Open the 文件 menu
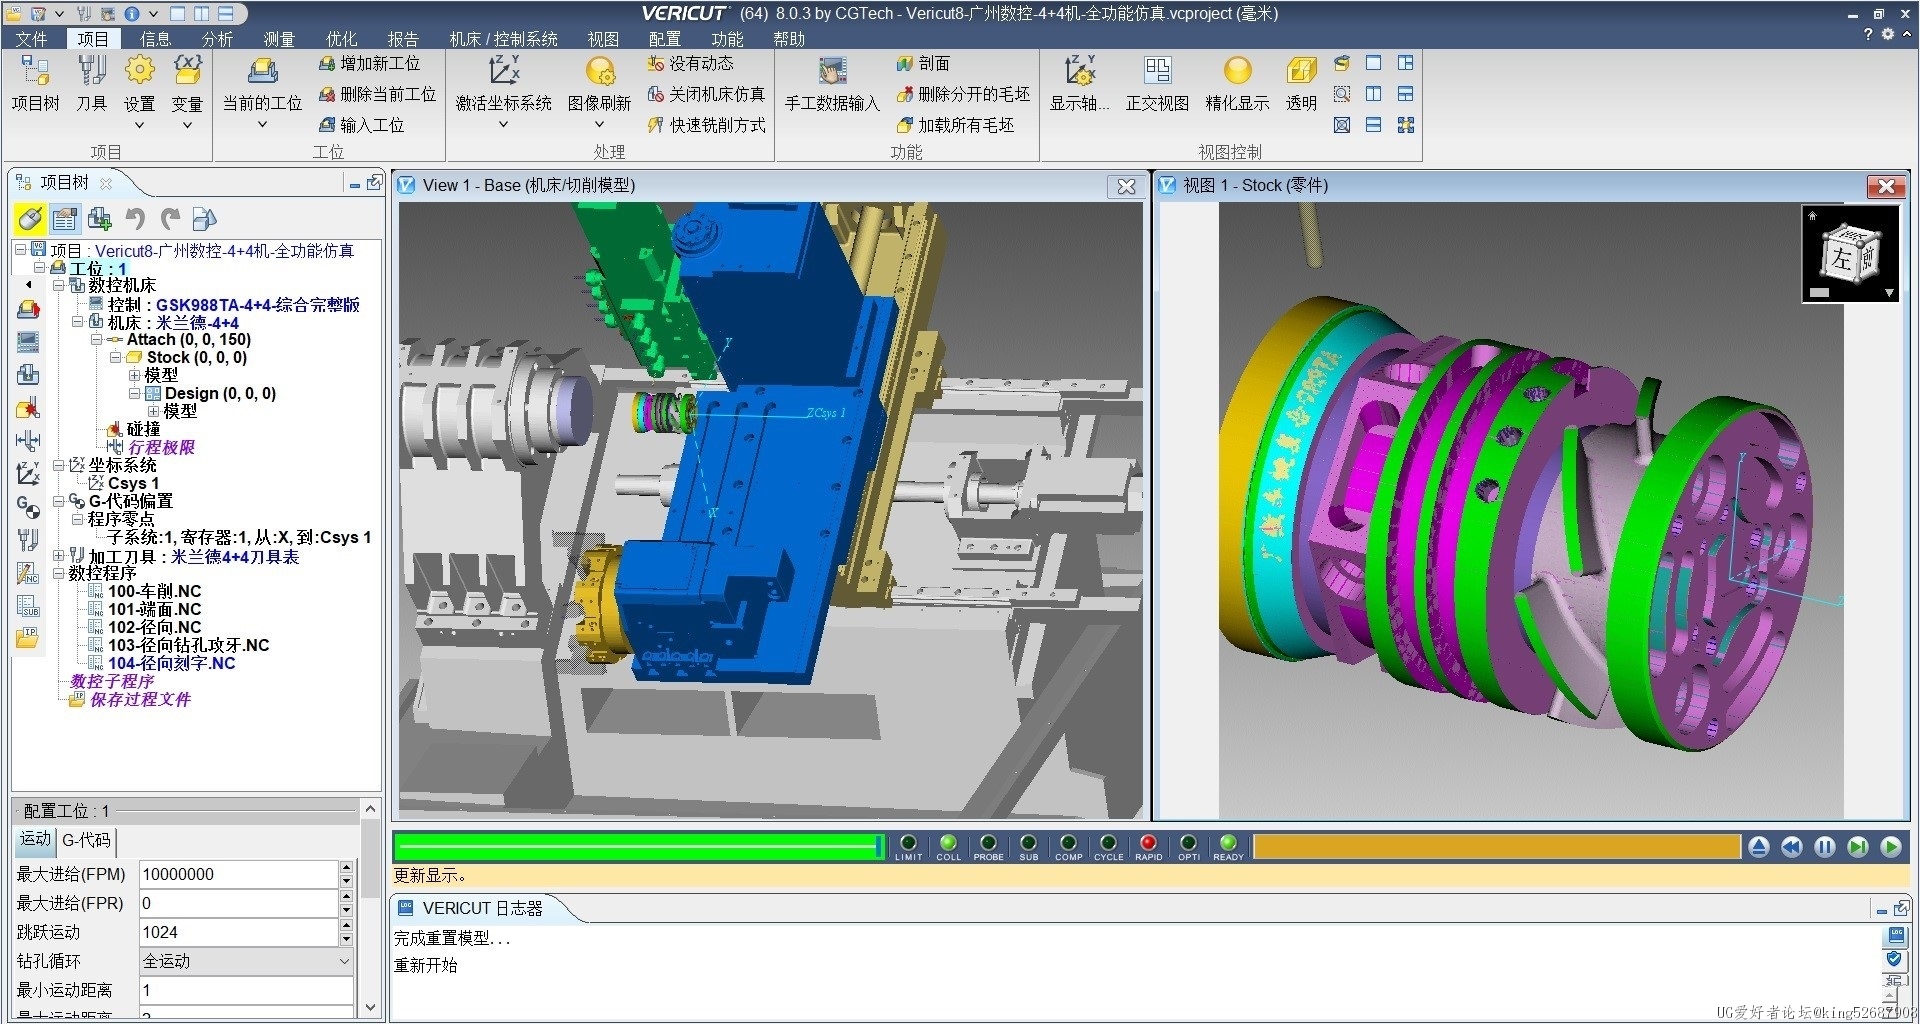The height and width of the screenshot is (1024, 1920). pos(31,39)
